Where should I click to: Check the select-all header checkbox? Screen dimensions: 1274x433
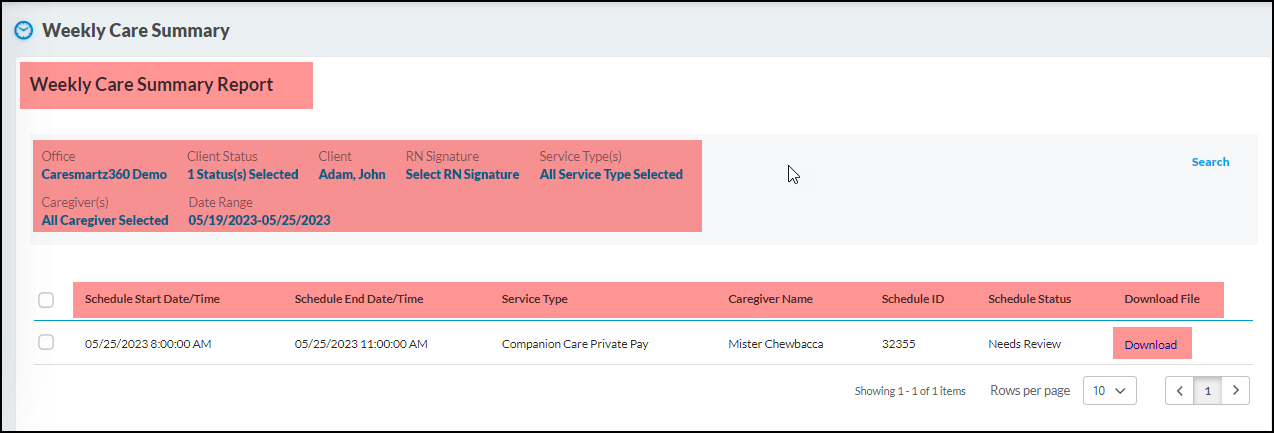pyautogui.click(x=46, y=299)
